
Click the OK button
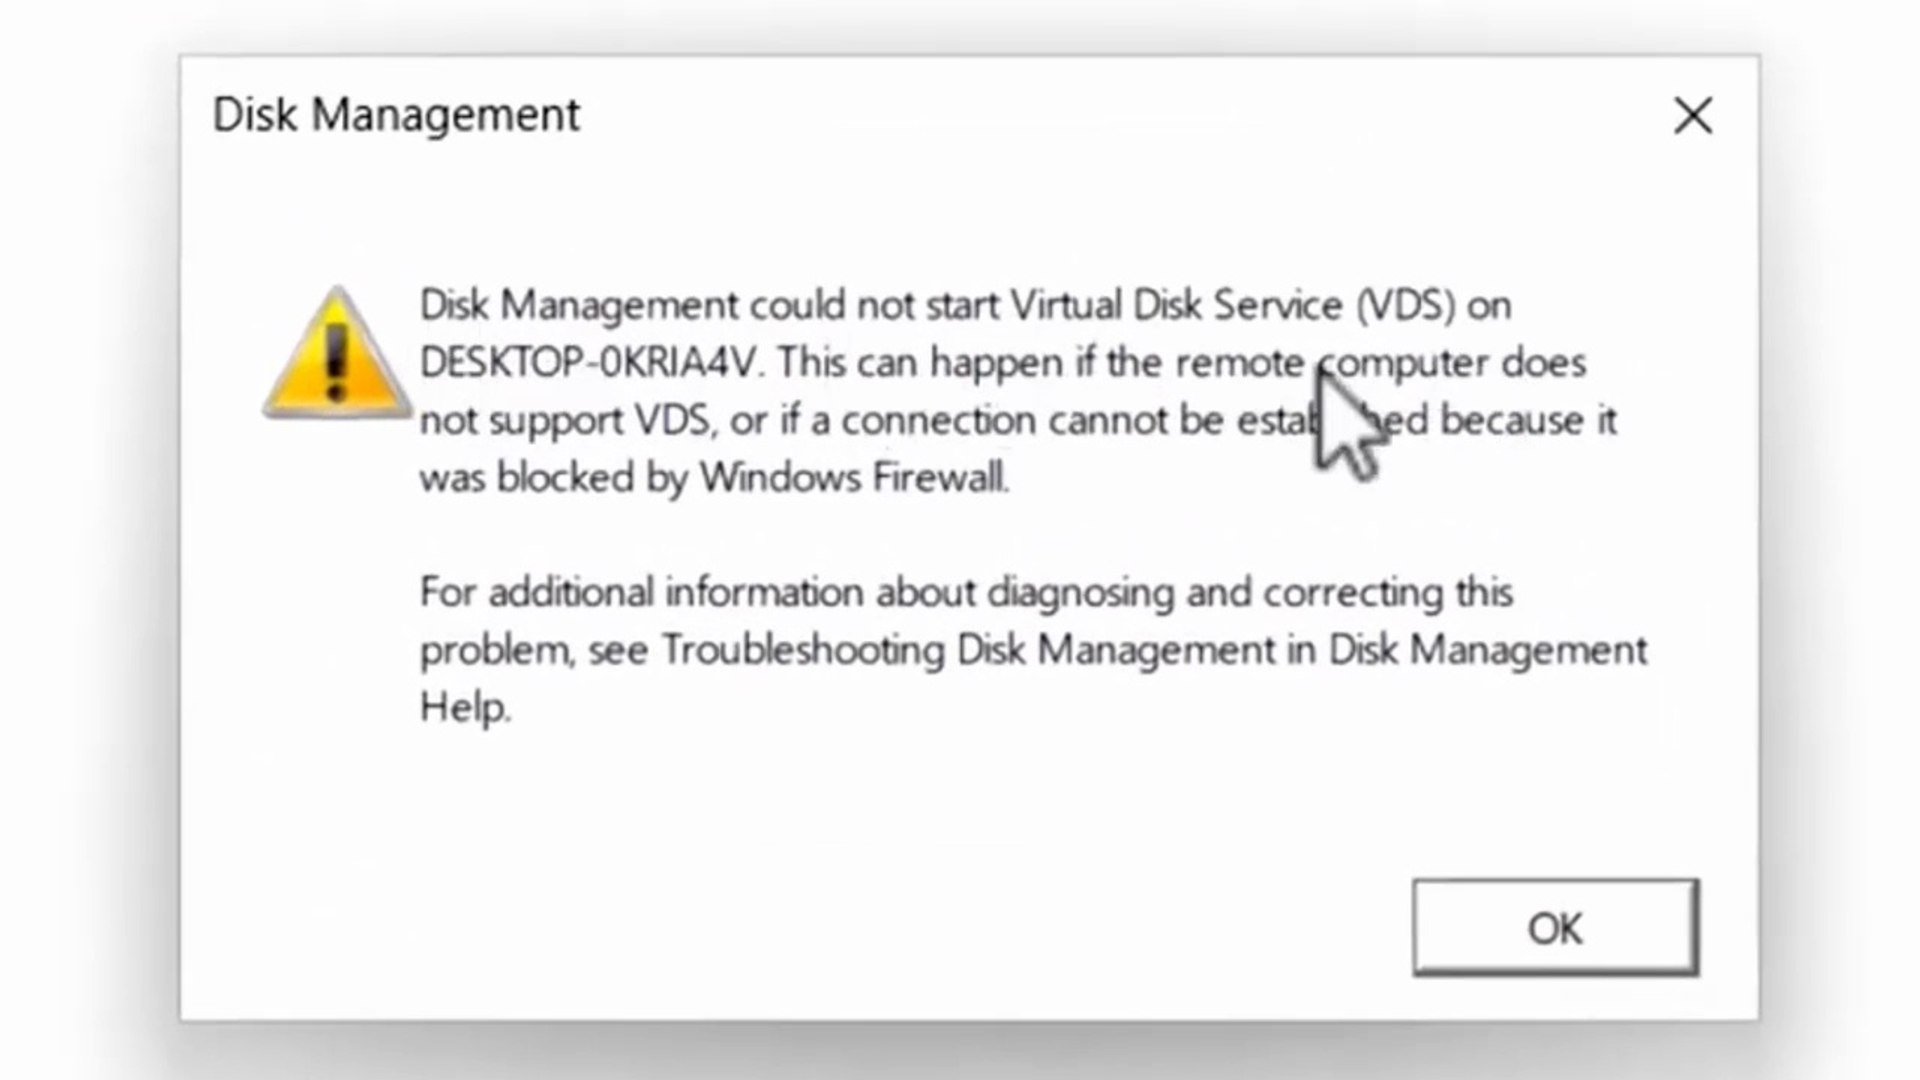coord(1554,928)
